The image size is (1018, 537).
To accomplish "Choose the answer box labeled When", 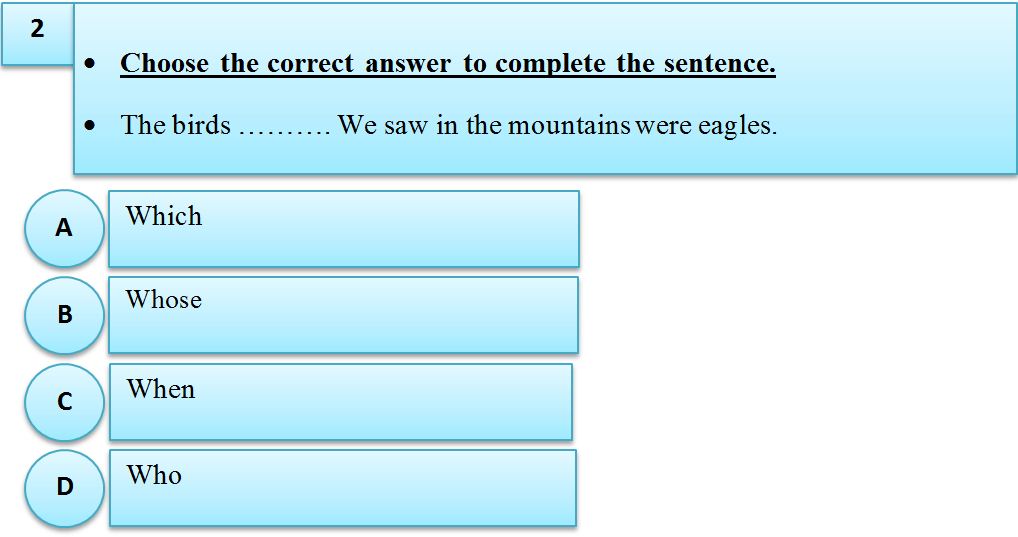I will (x=341, y=402).
